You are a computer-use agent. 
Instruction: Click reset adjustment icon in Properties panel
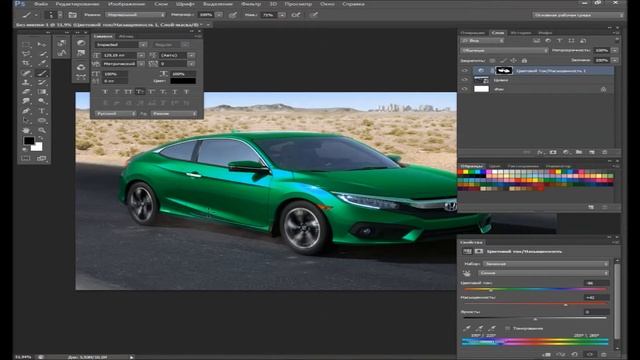click(x=575, y=354)
